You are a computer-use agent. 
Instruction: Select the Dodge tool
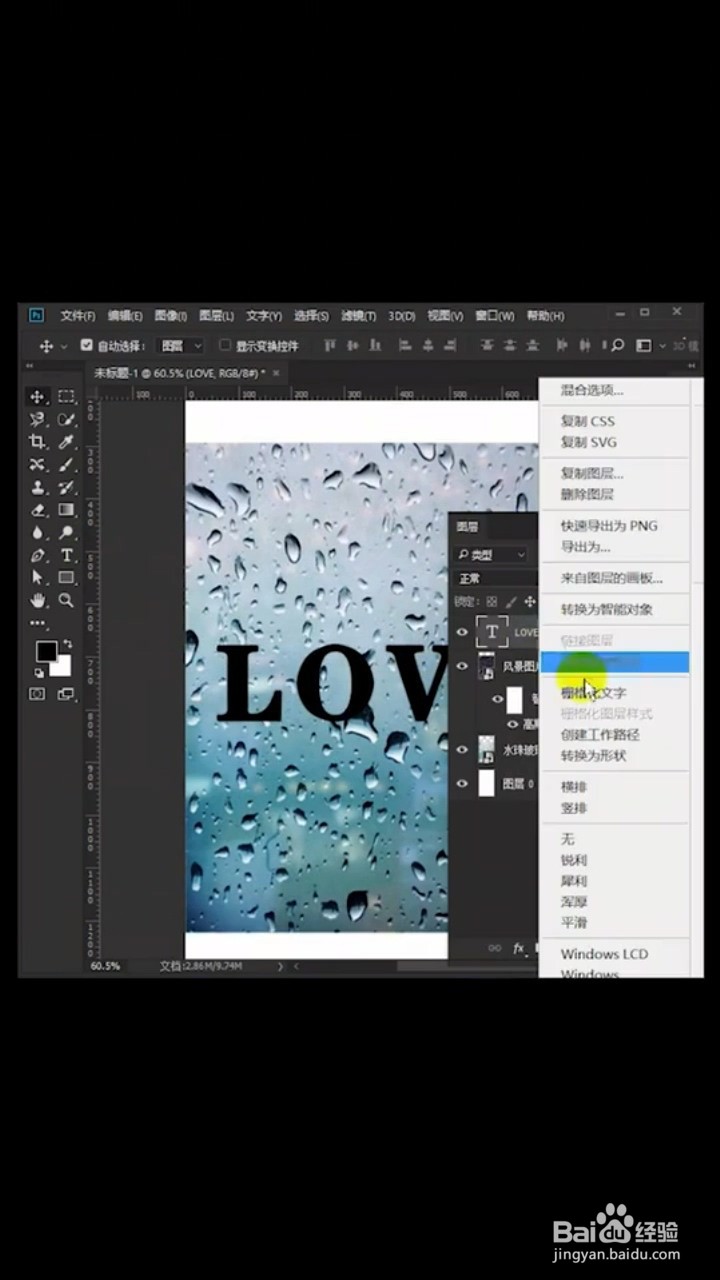66,533
